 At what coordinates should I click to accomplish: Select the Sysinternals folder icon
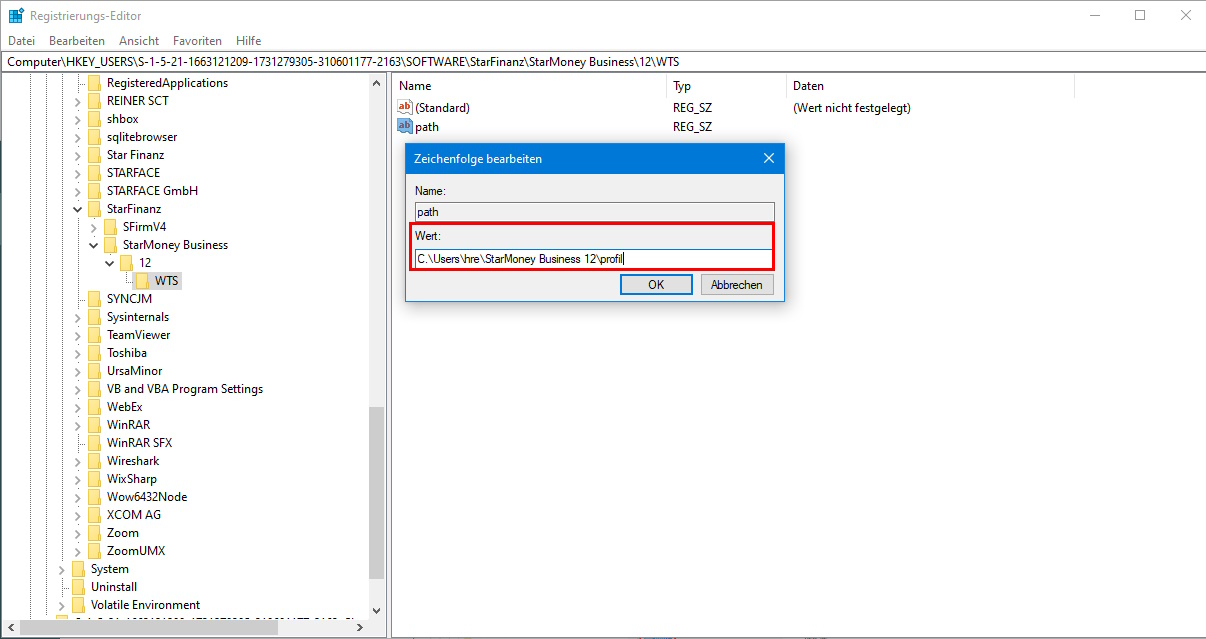tap(95, 317)
